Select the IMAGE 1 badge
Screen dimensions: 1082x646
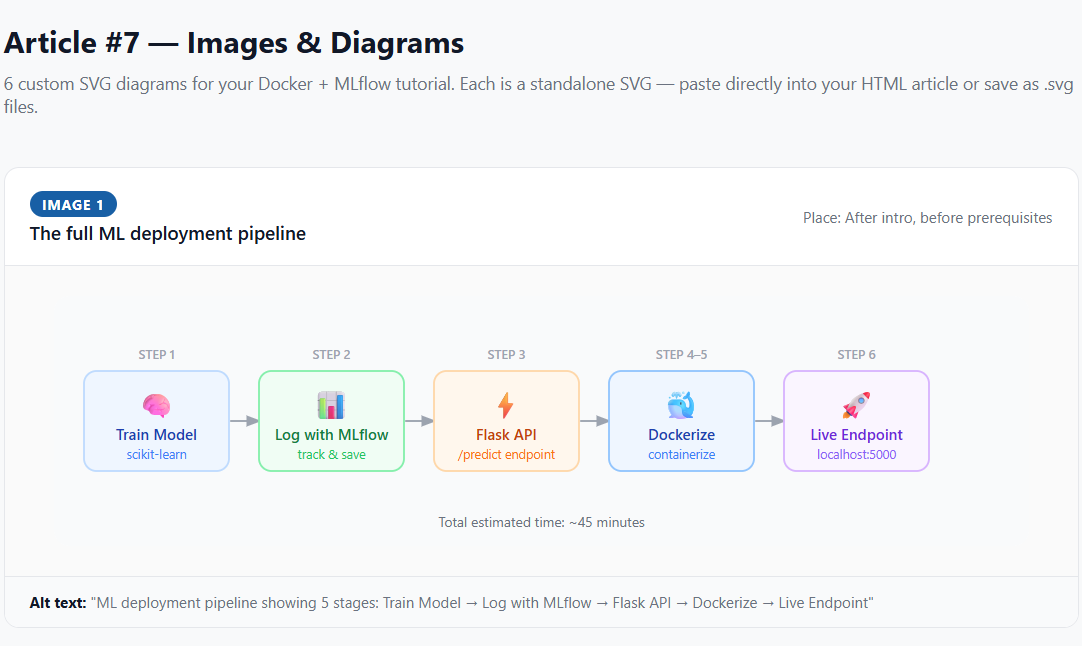[x=73, y=205]
